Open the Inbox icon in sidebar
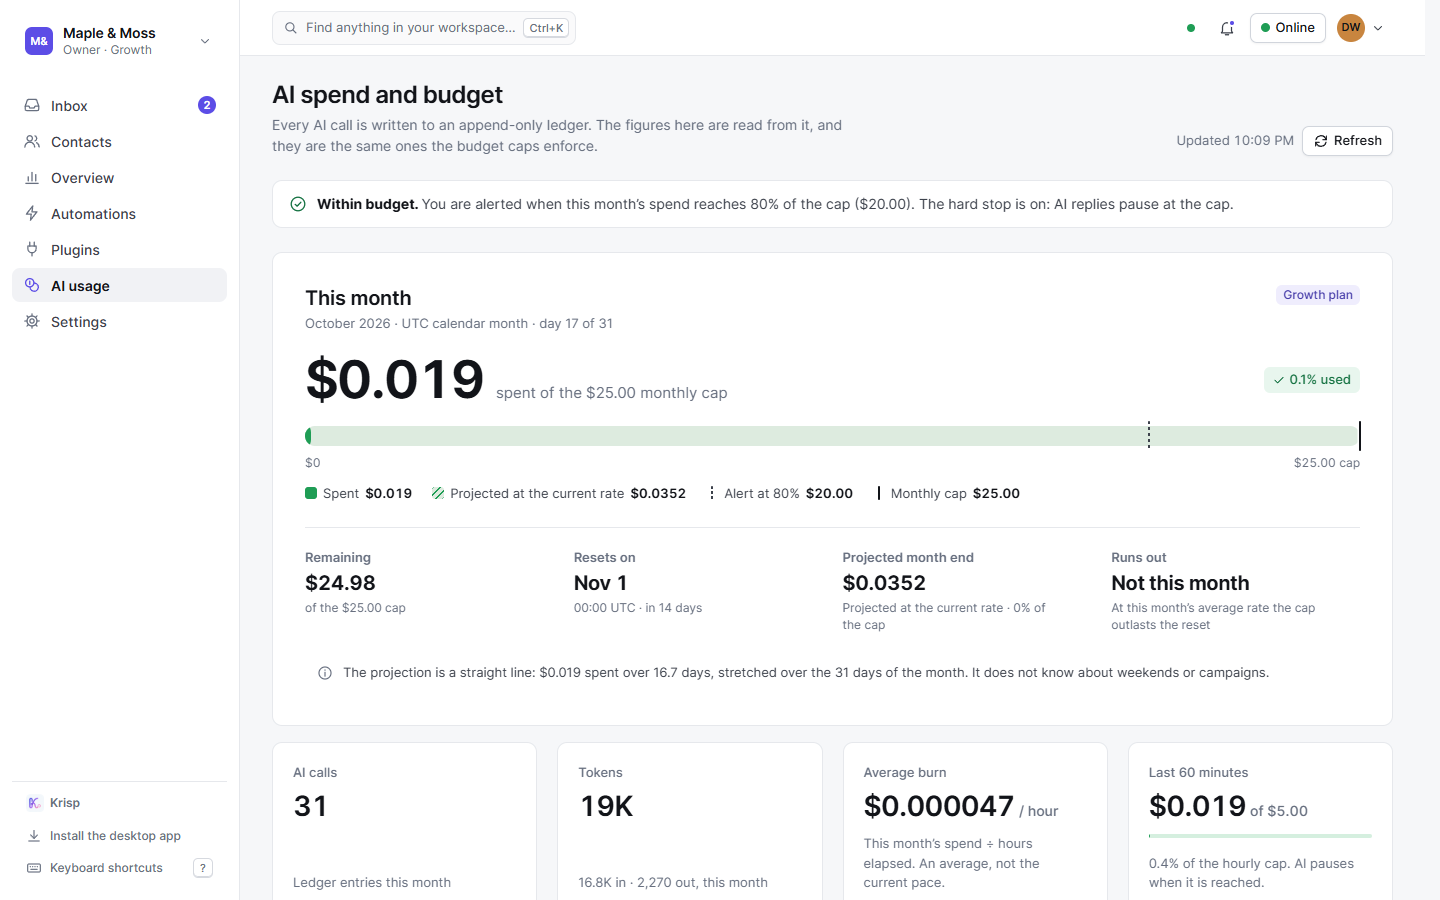This screenshot has height=900, width=1440. 32,105
